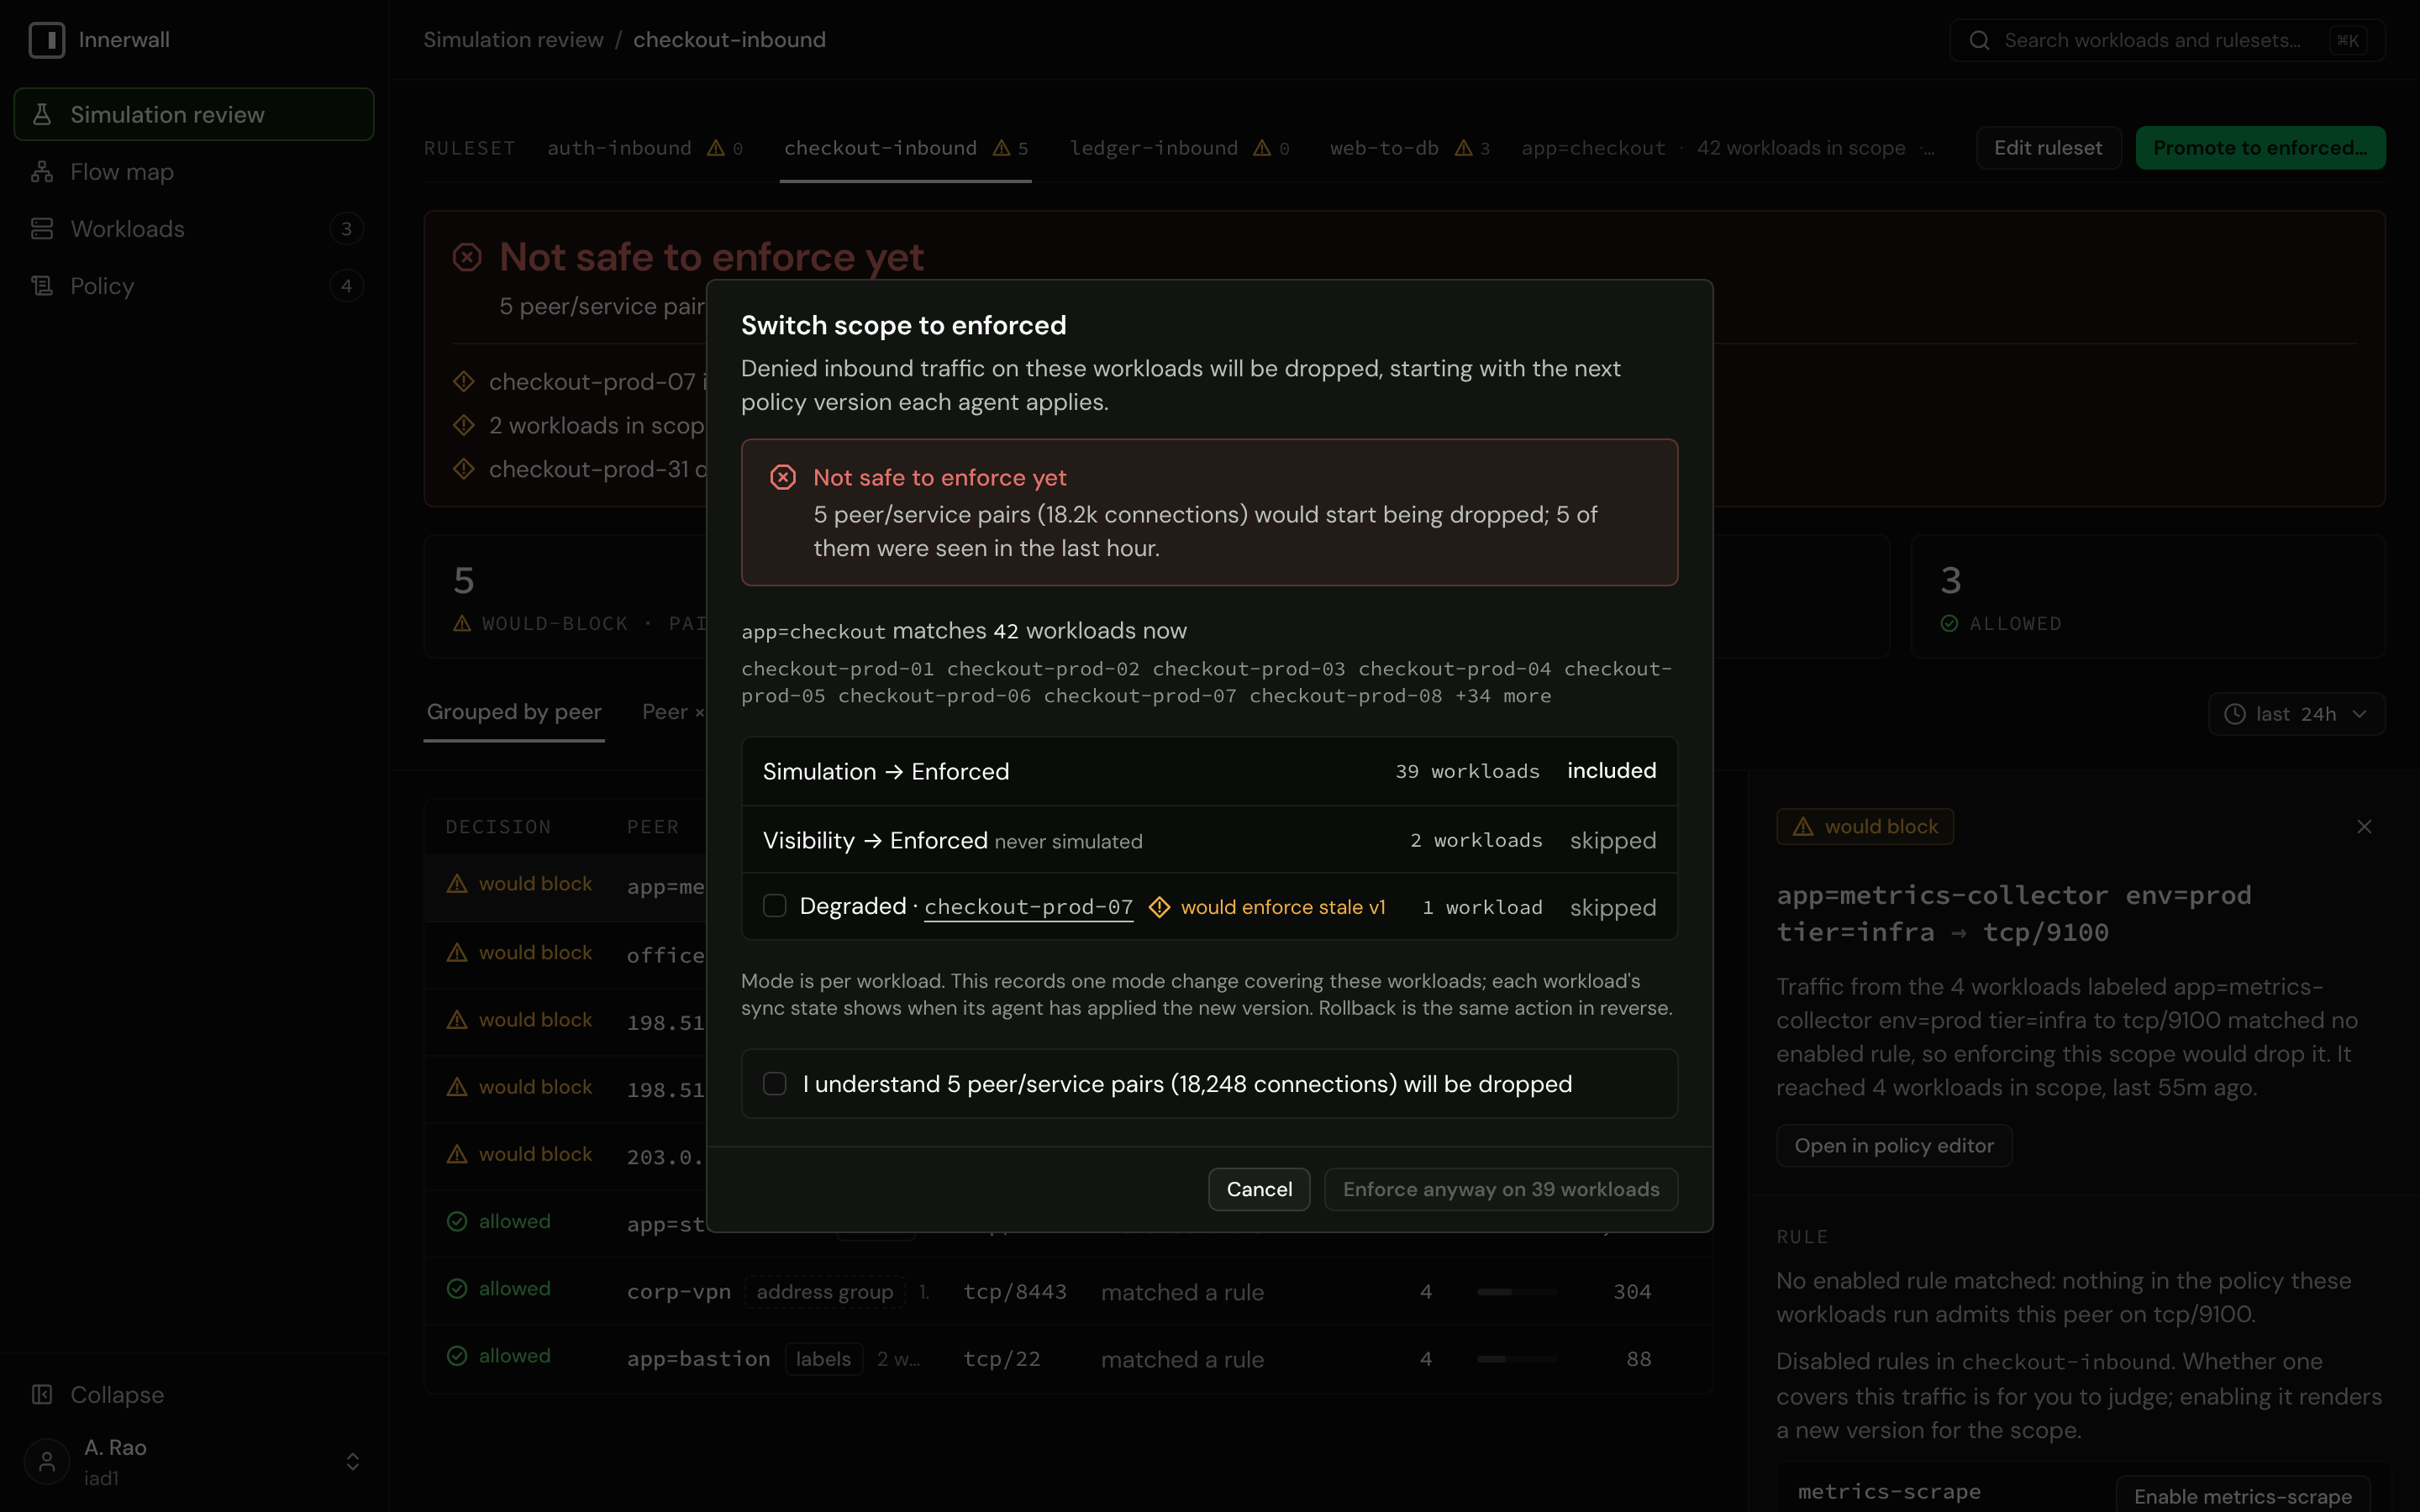Expand the A. Rao account switcher
This screenshot has width=2420, height=1512.
click(353, 1462)
